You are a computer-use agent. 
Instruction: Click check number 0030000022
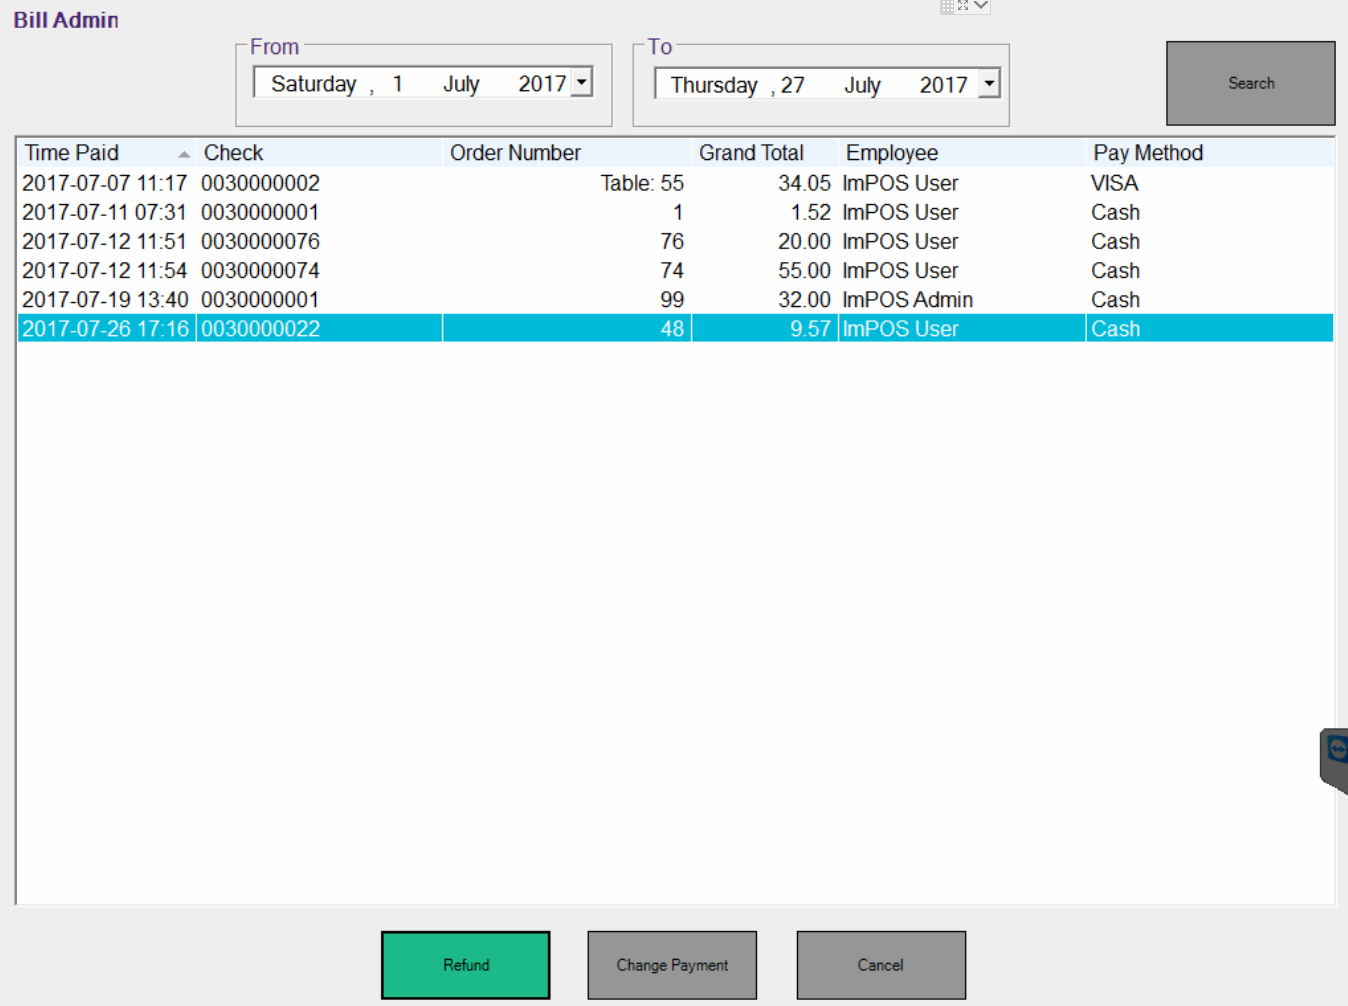tap(260, 328)
